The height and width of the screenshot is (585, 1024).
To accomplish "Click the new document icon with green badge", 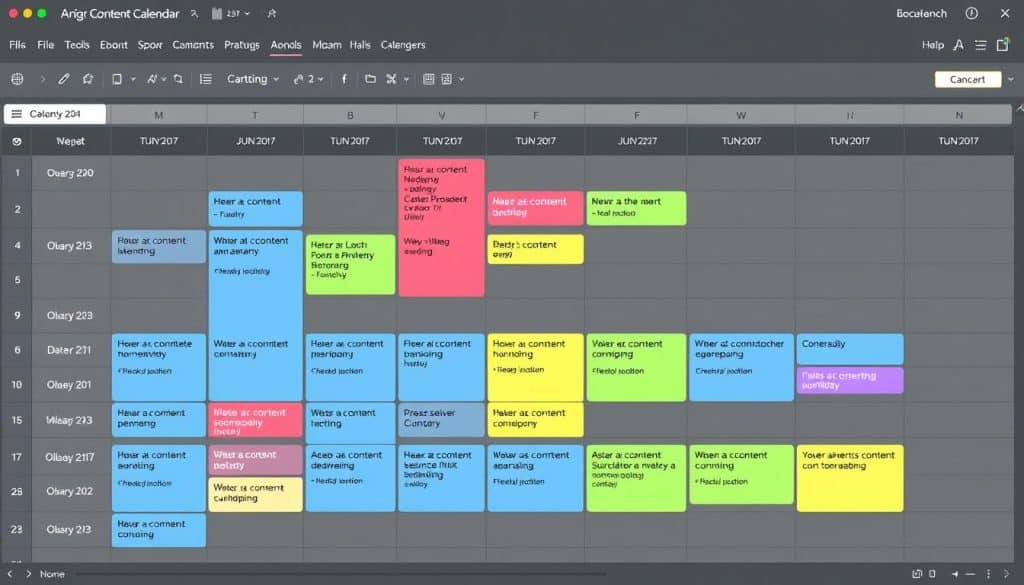I will click(x=1003, y=44).
